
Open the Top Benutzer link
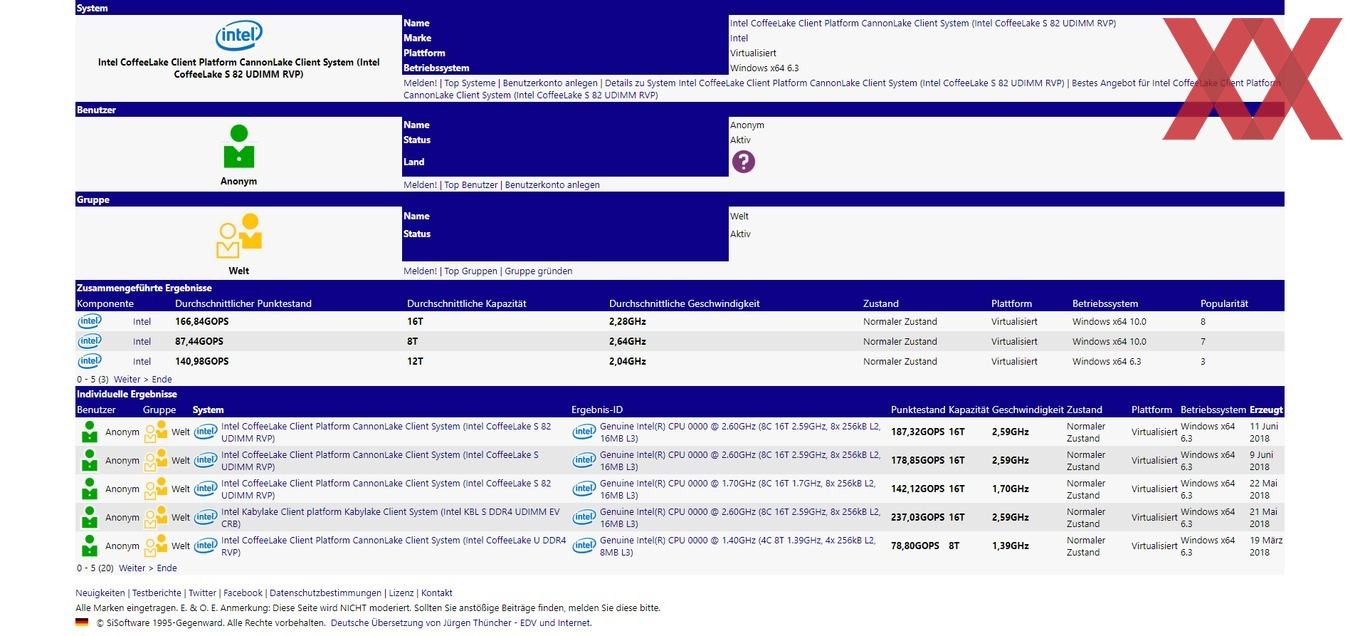(x=471, y=185)
